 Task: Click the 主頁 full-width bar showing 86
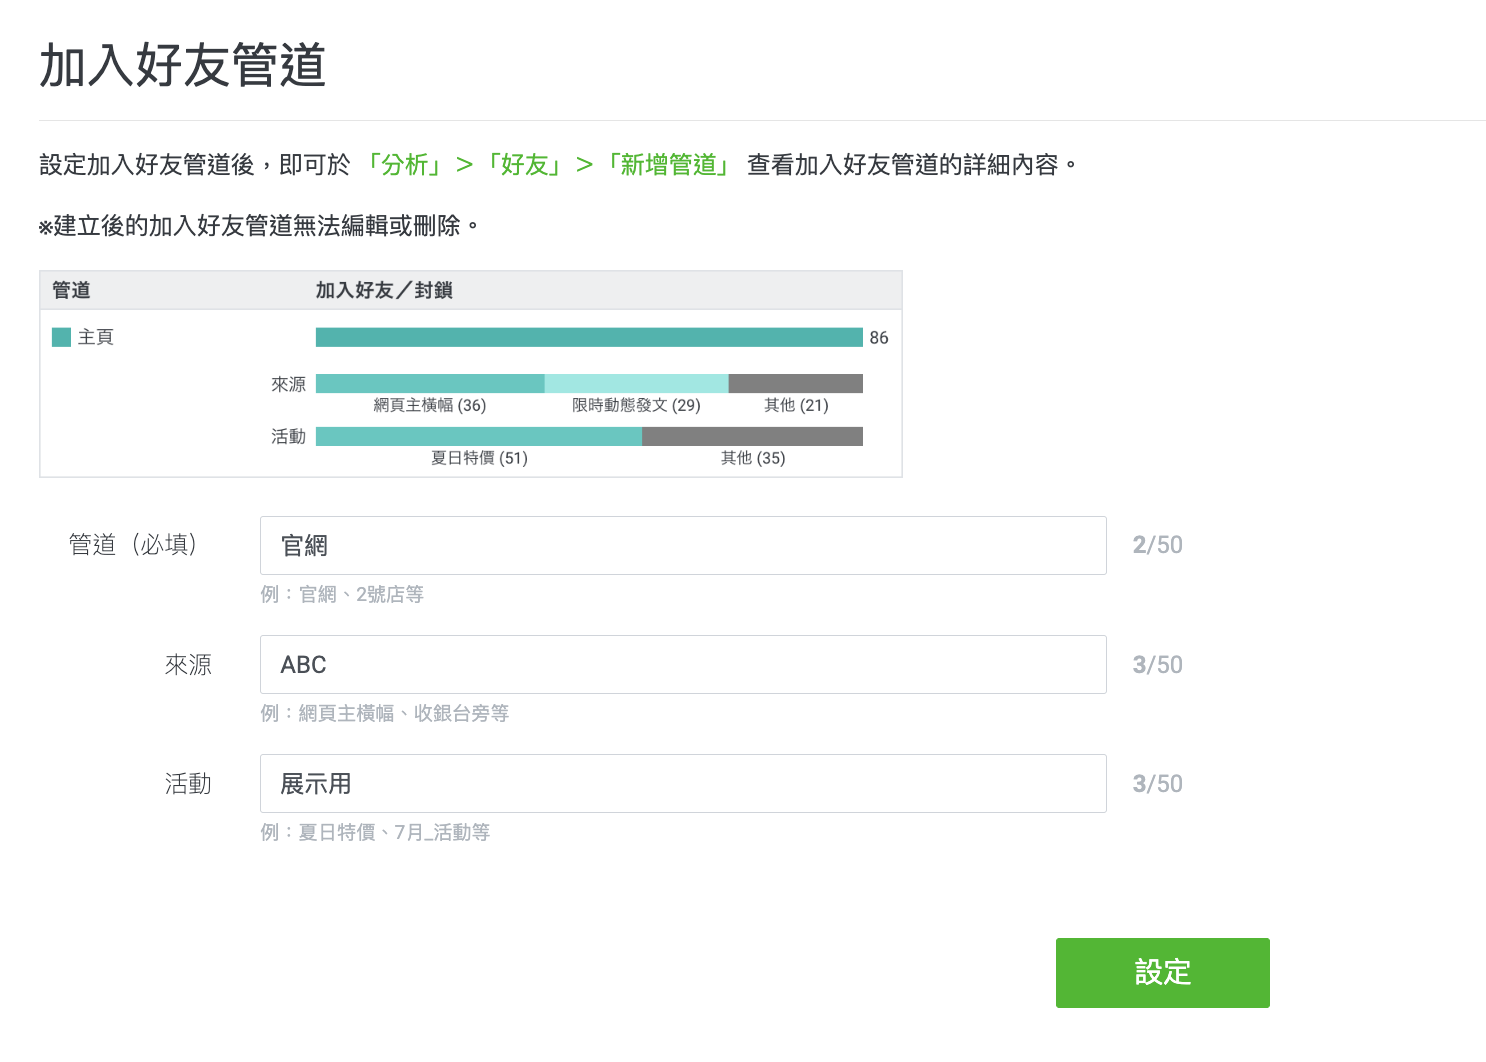pyautogui.click(x=588, y=337)
